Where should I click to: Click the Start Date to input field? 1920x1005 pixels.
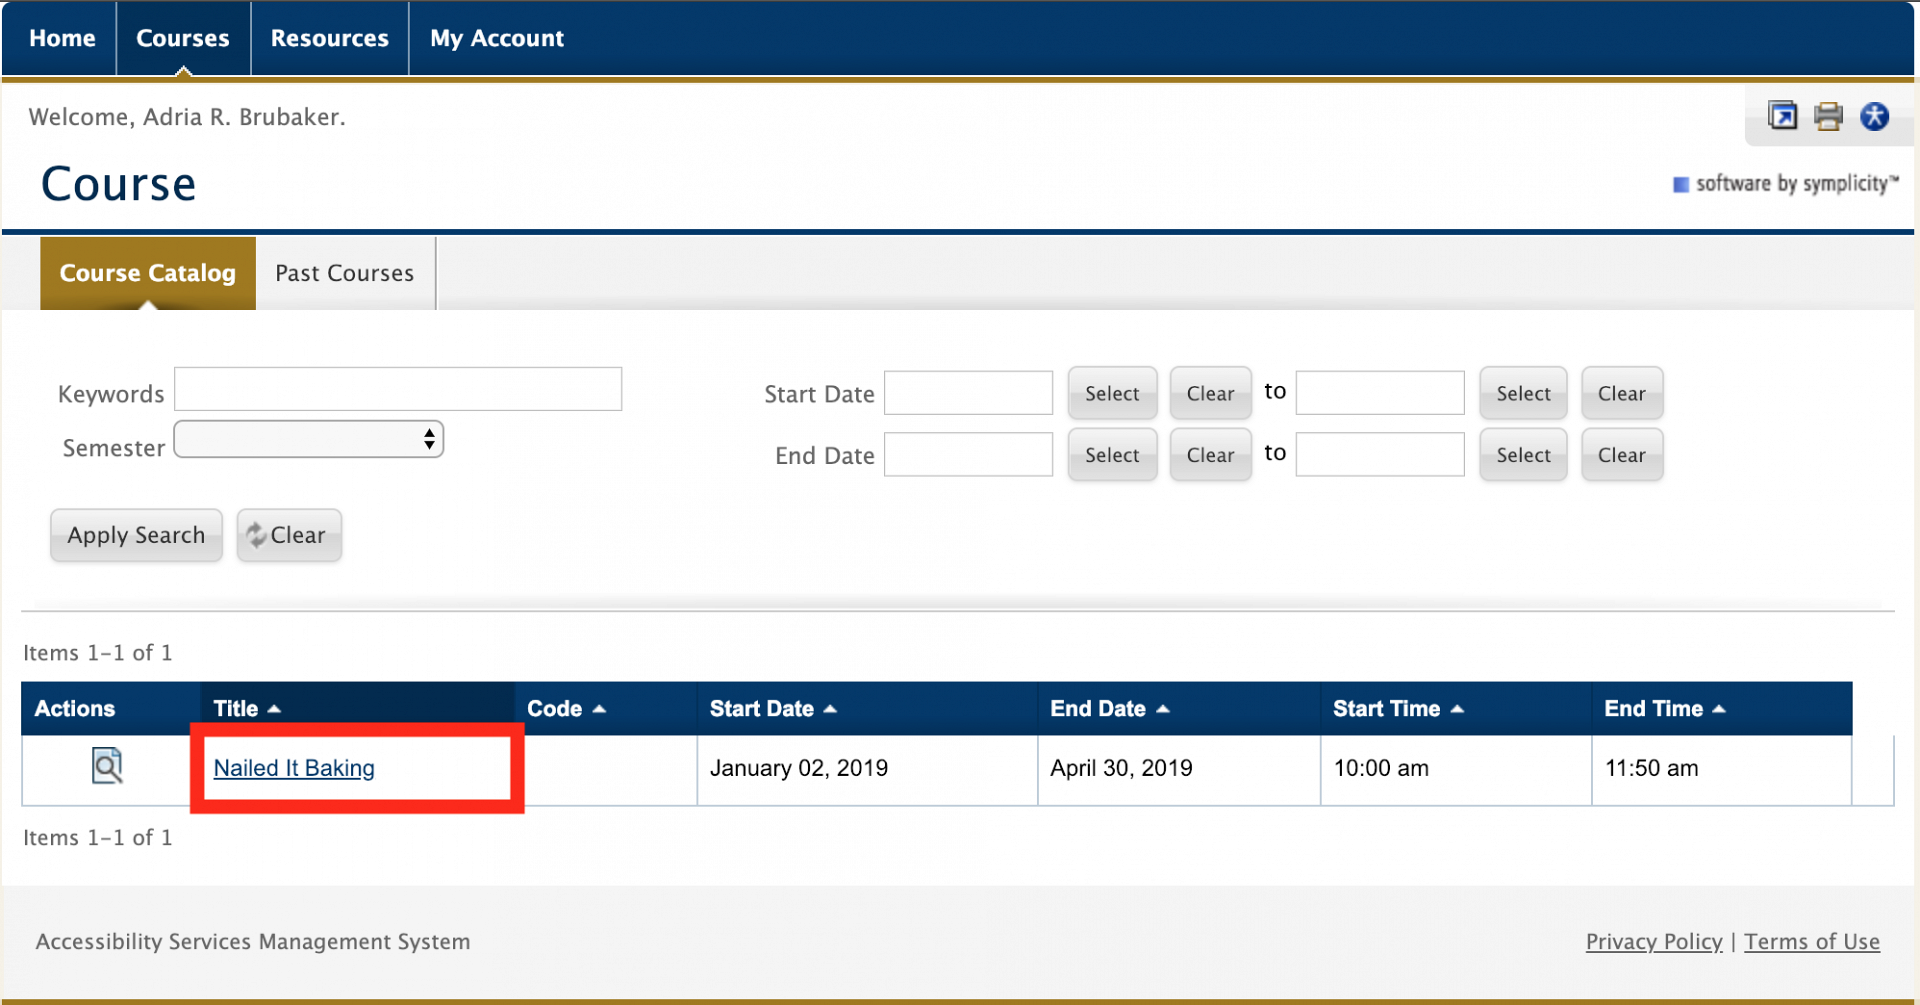click(1380, 393)
